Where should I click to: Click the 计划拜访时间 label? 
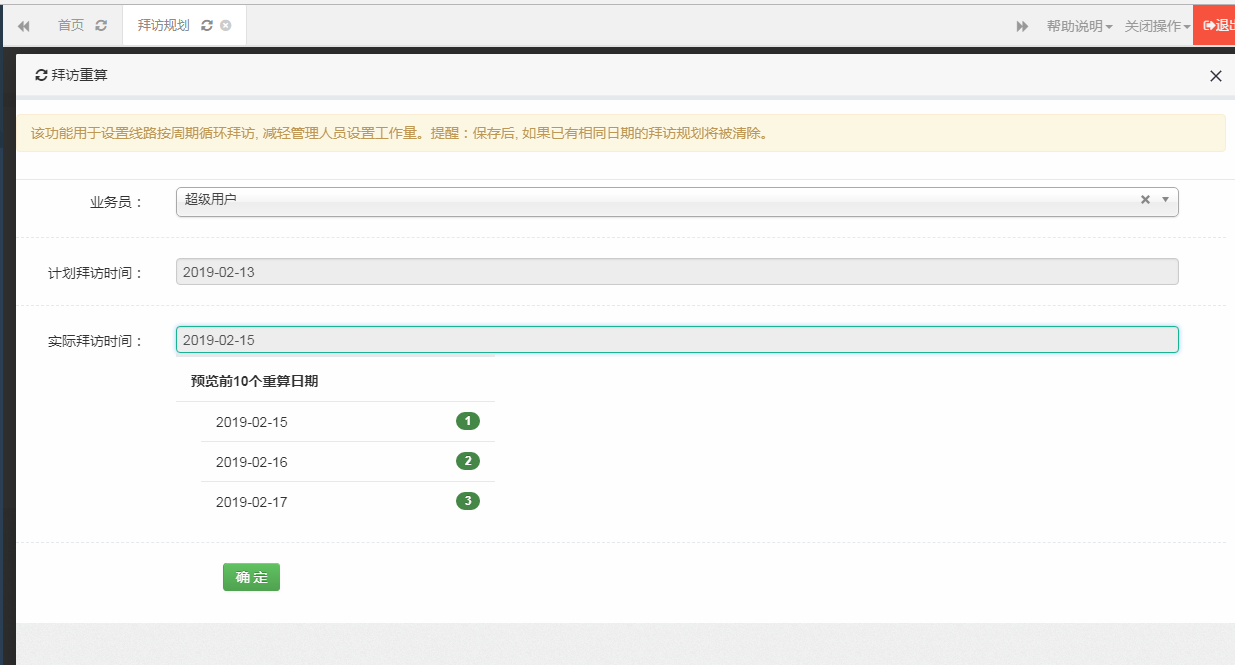tap(96, 273)
